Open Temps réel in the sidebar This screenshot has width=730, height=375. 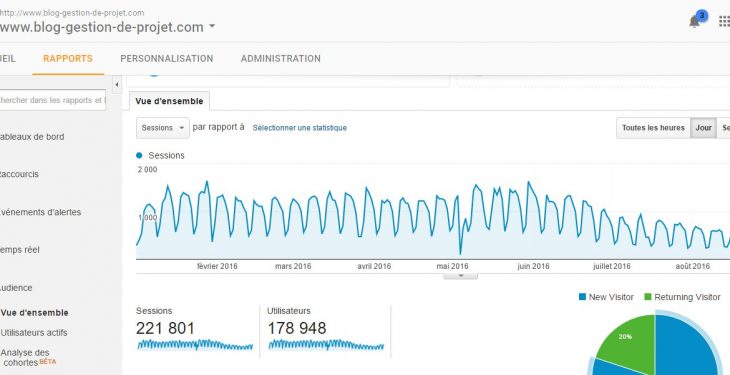pyautogui.click(x=20, y=250)
